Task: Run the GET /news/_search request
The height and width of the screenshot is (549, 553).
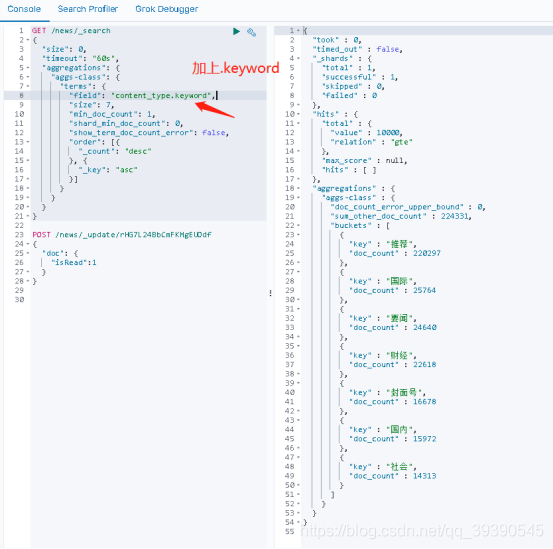Action: point(236,31)
